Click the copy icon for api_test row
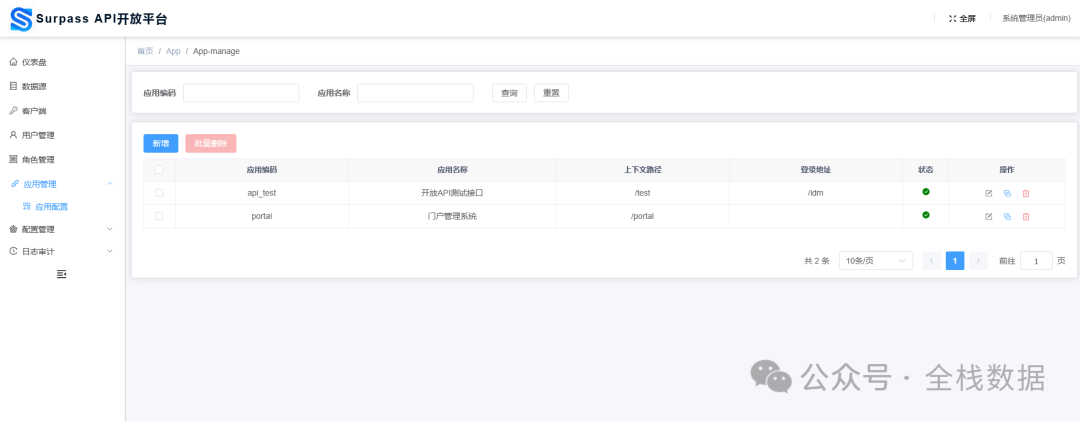This screenshot has height=421, width=1080. pos(1007,193)
